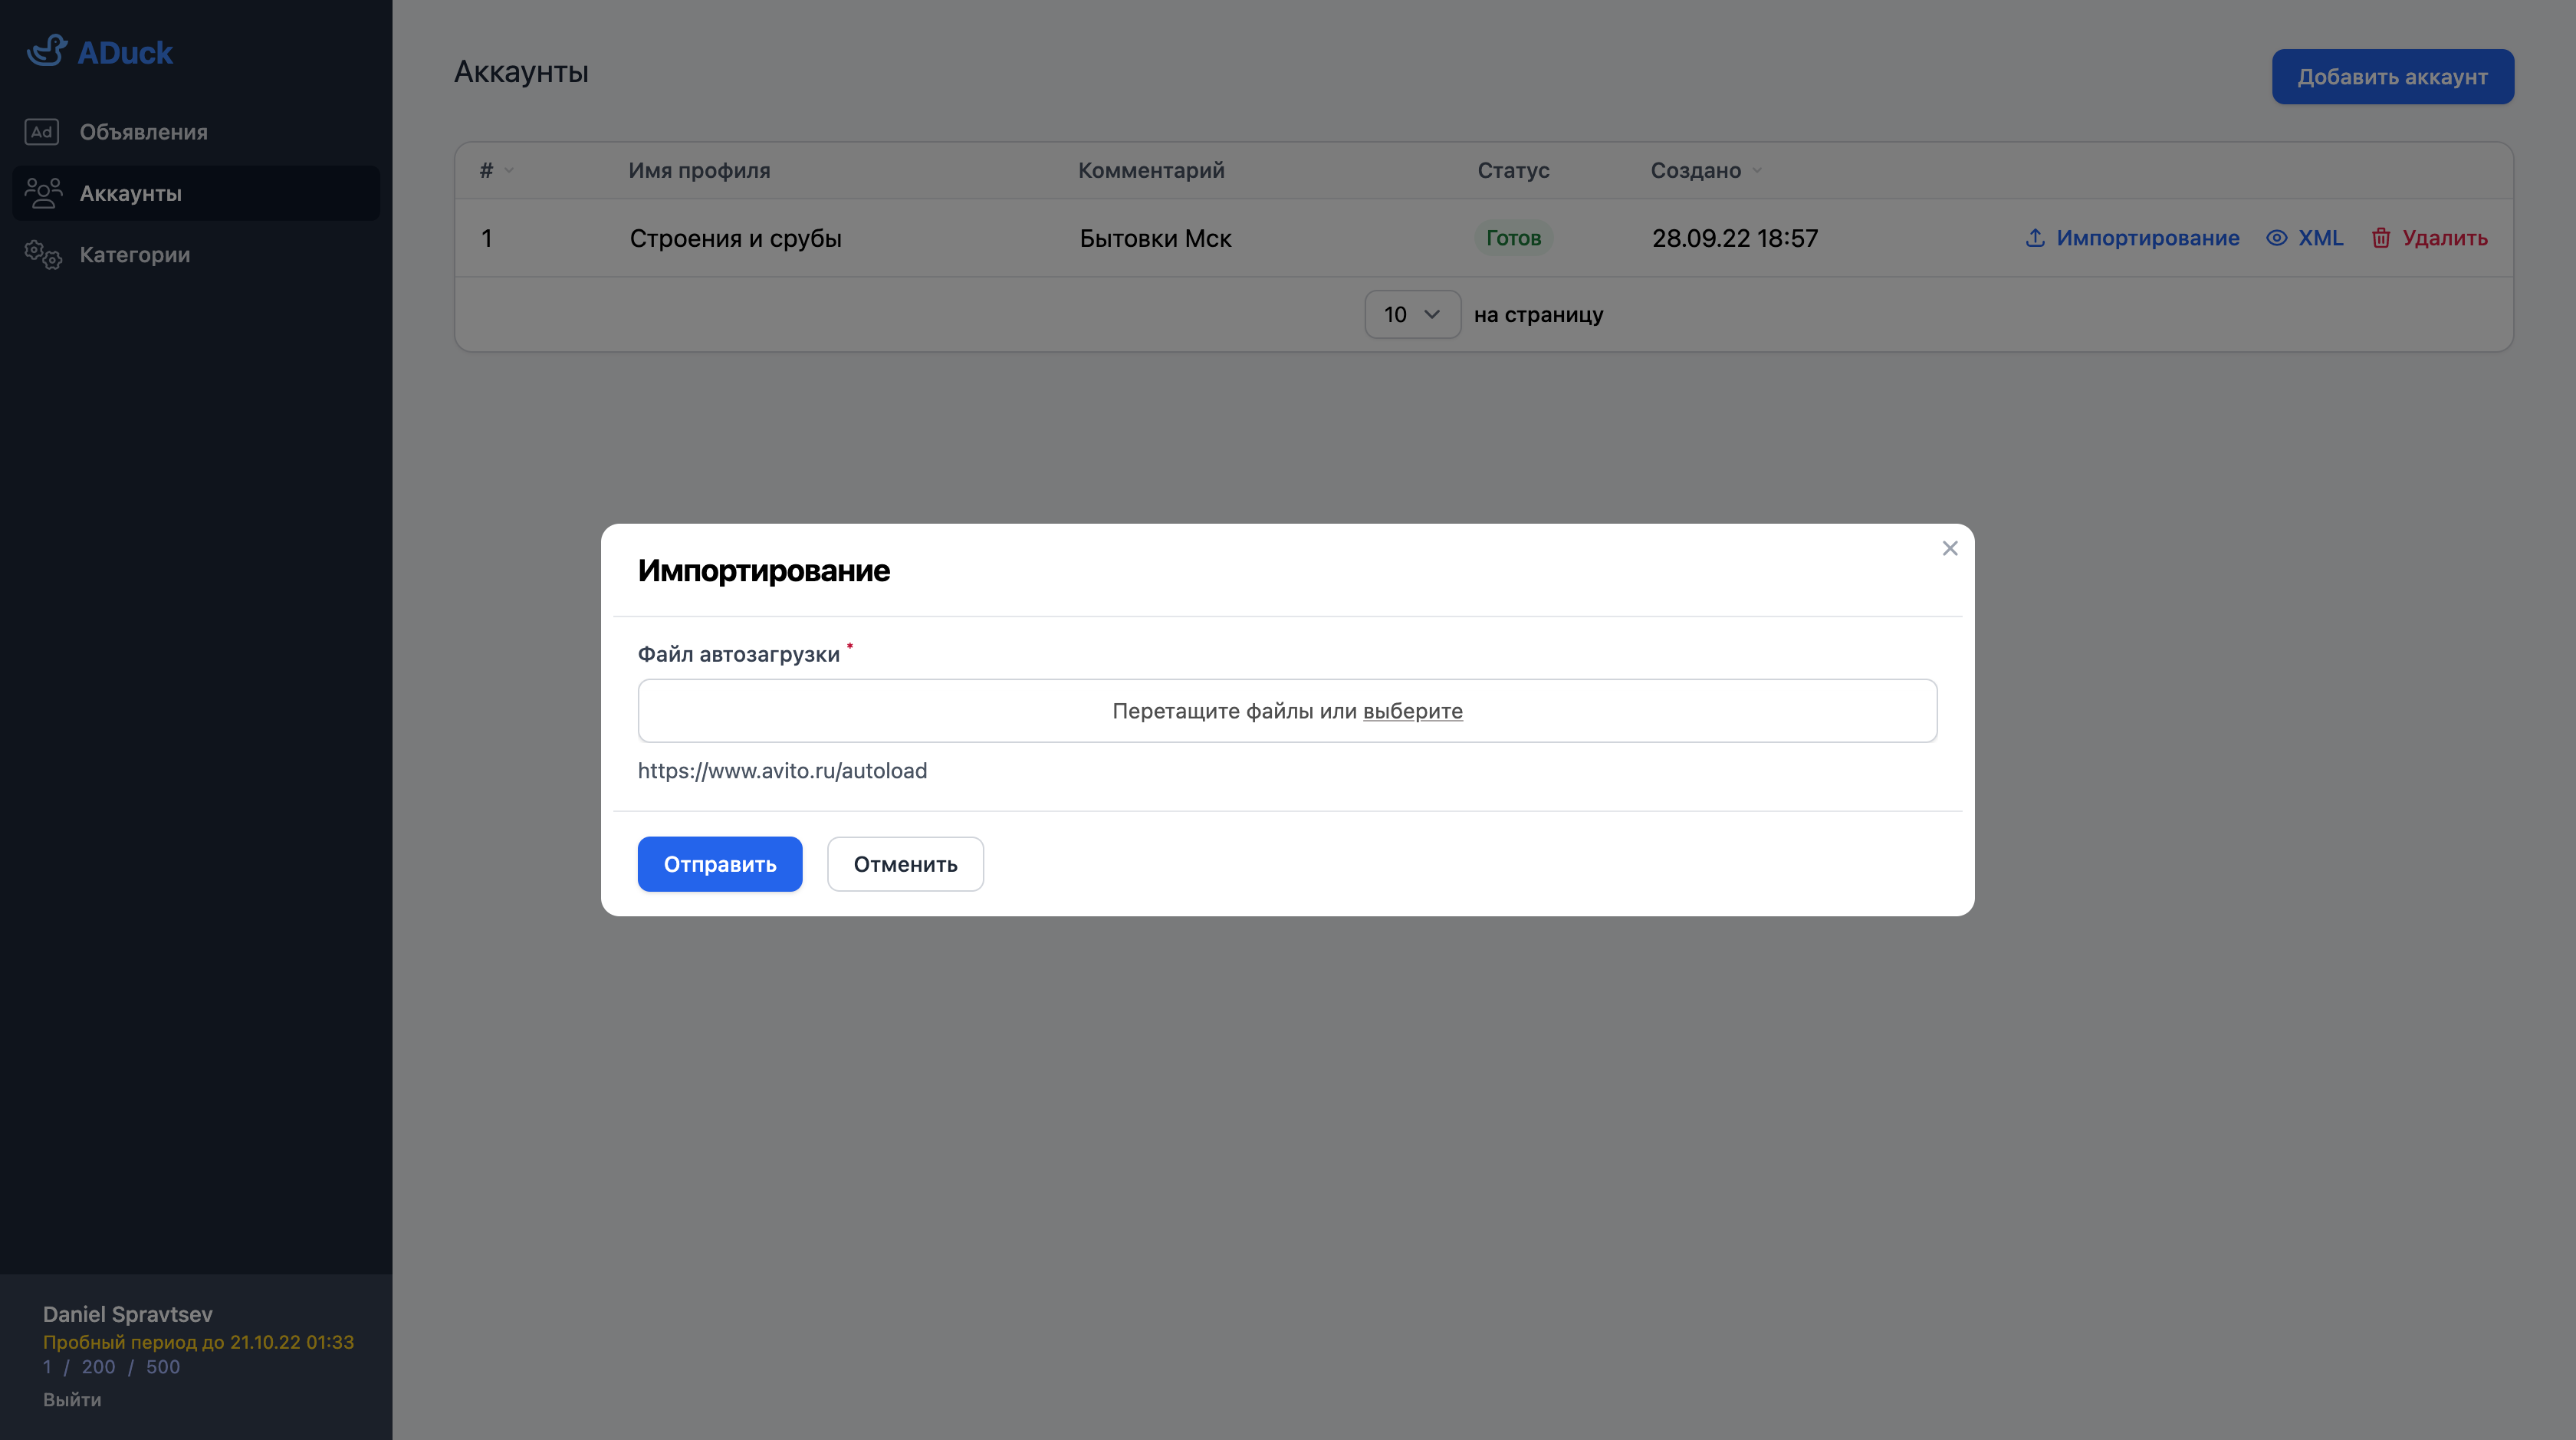Open the Категории menu item
The width and height of the screenshot is (2576, 1440).
point(134,255)
